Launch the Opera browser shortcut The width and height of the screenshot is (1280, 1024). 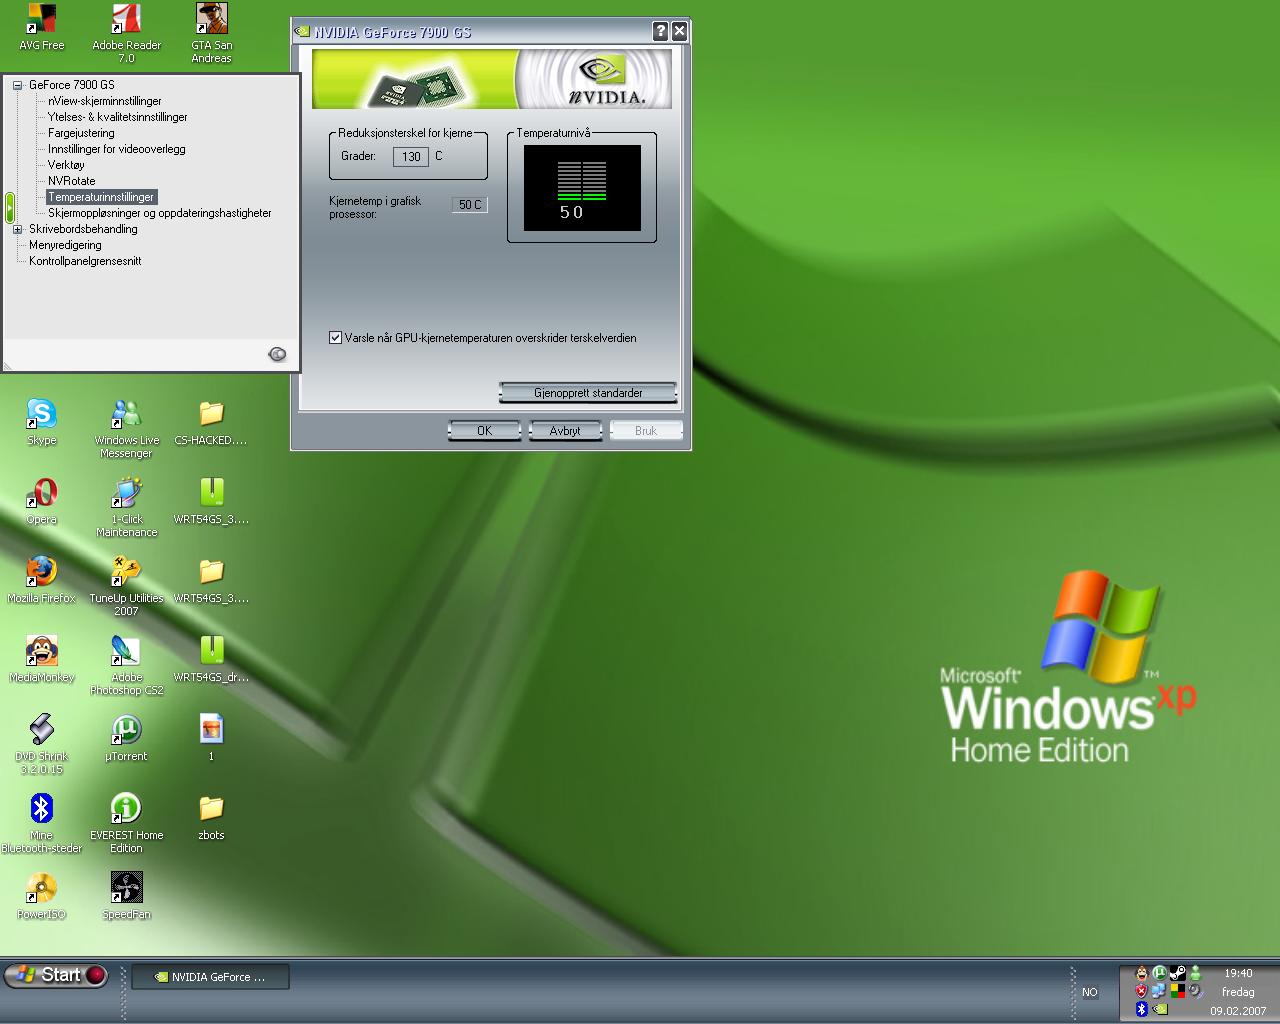[41, 492]
